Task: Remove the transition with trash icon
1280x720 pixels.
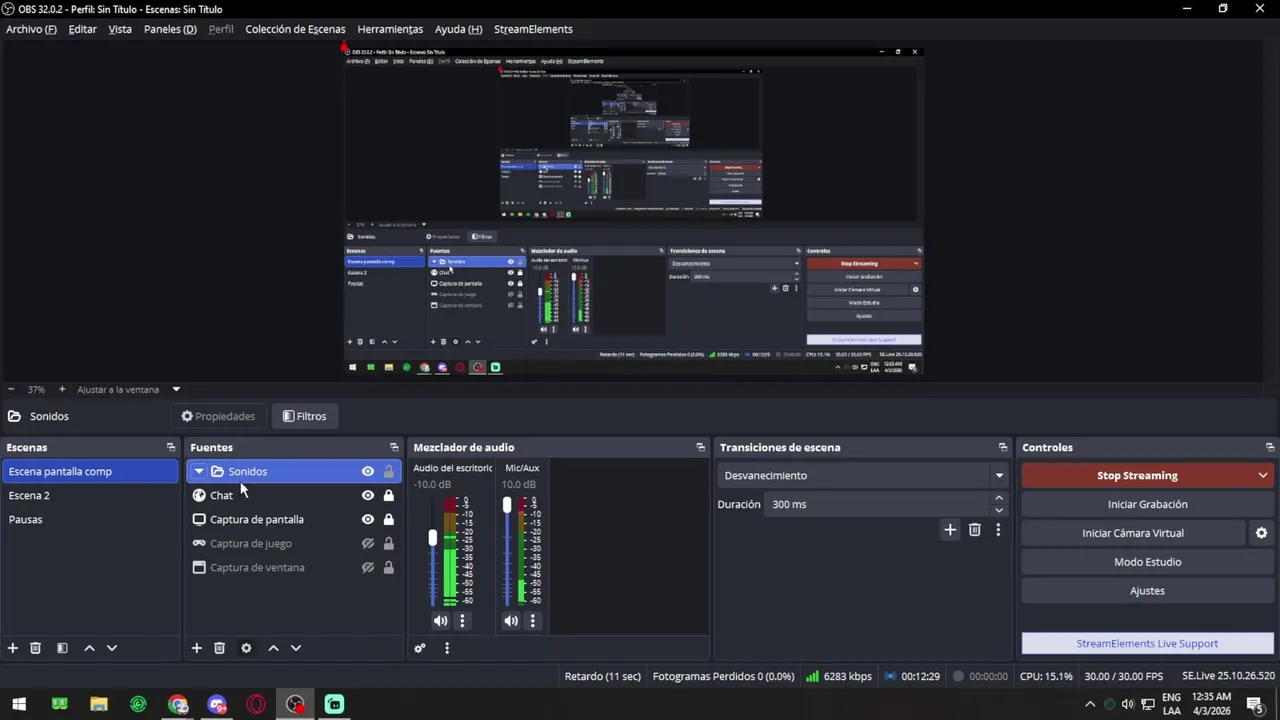Action: (975, 530)
